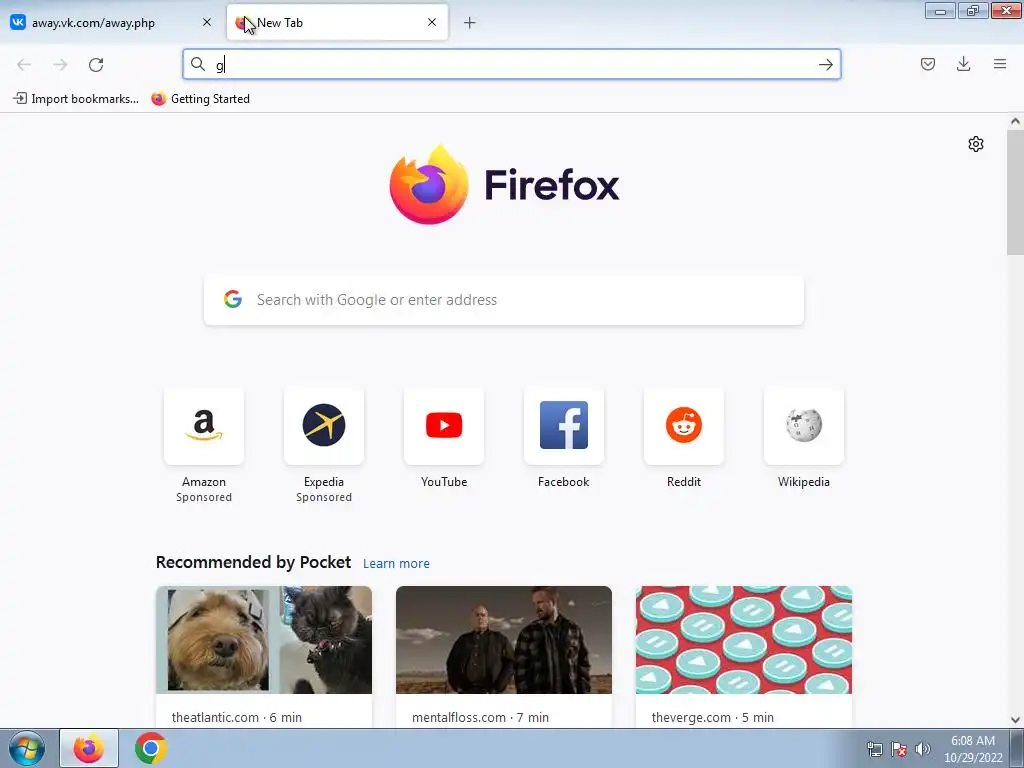Click the vertical scrollbar thumb
The image size is (1024, 768).
tap(1015, 193)
